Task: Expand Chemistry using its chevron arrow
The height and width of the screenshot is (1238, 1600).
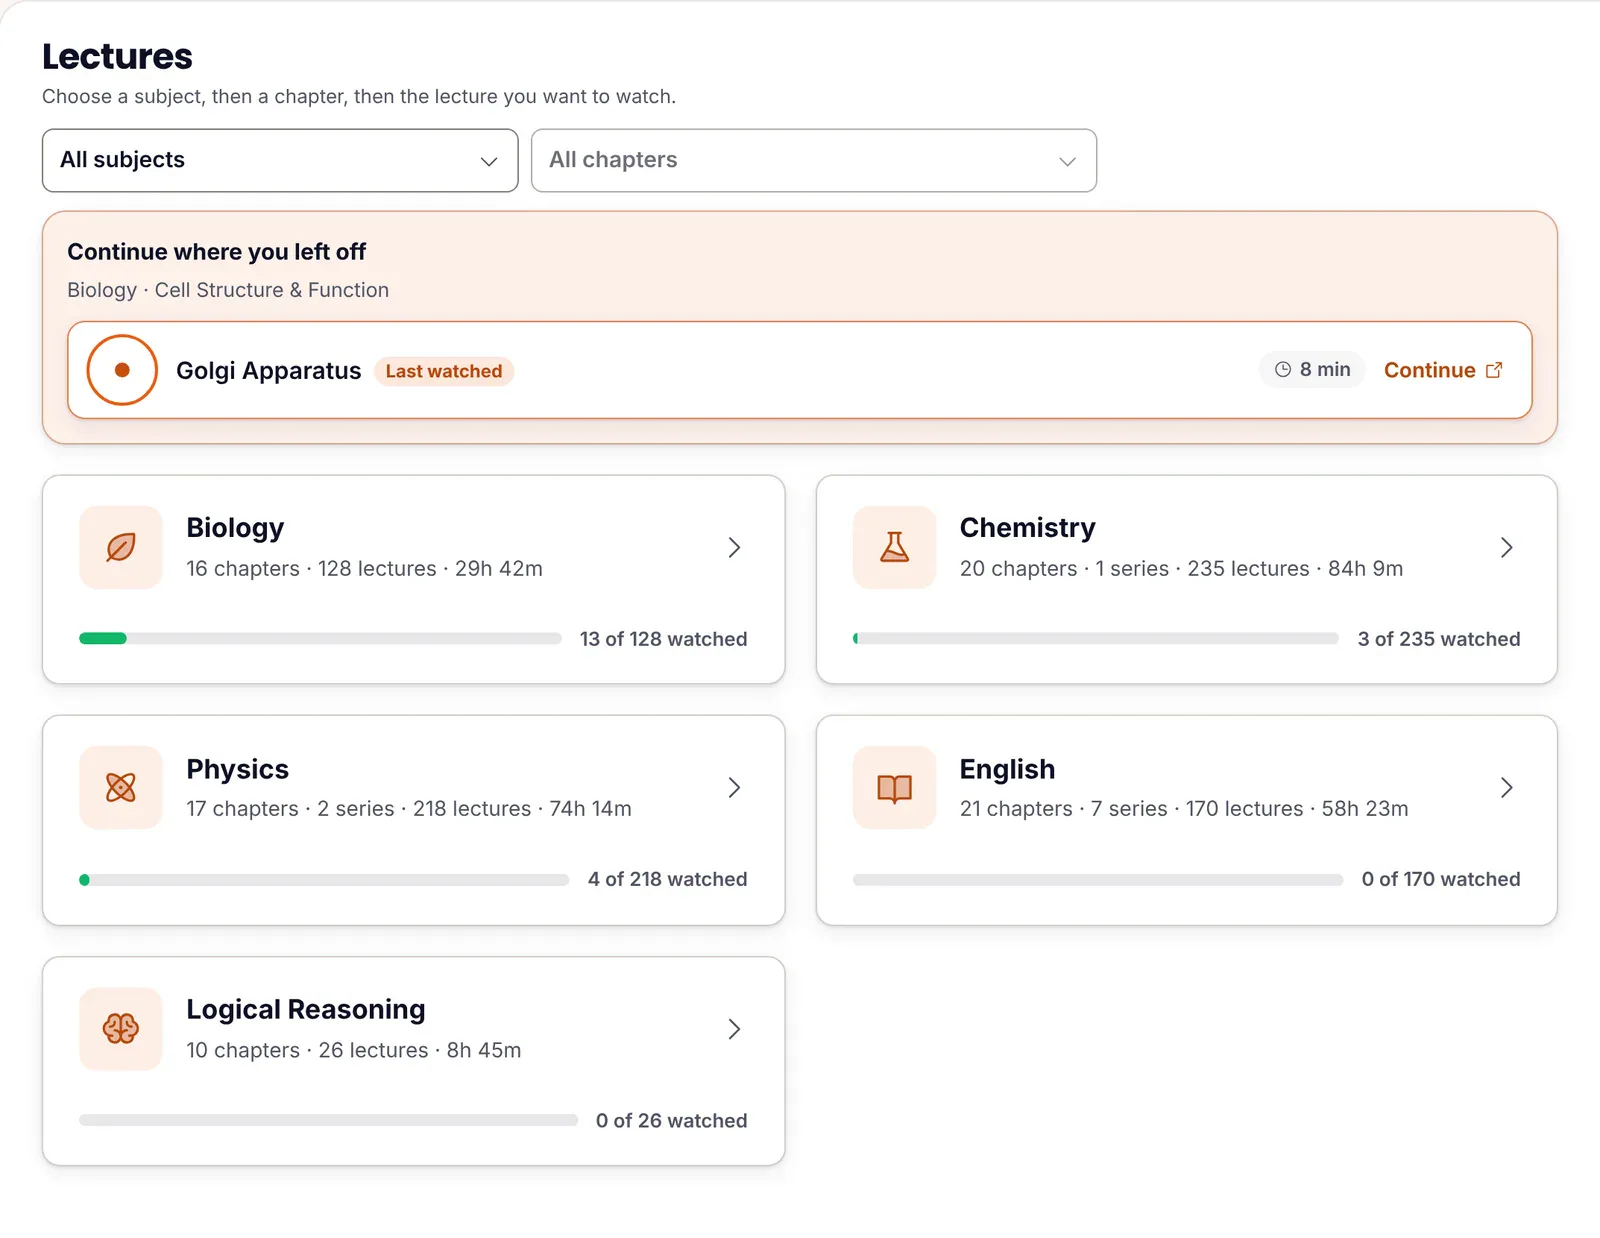Action: pos(1507,547)
